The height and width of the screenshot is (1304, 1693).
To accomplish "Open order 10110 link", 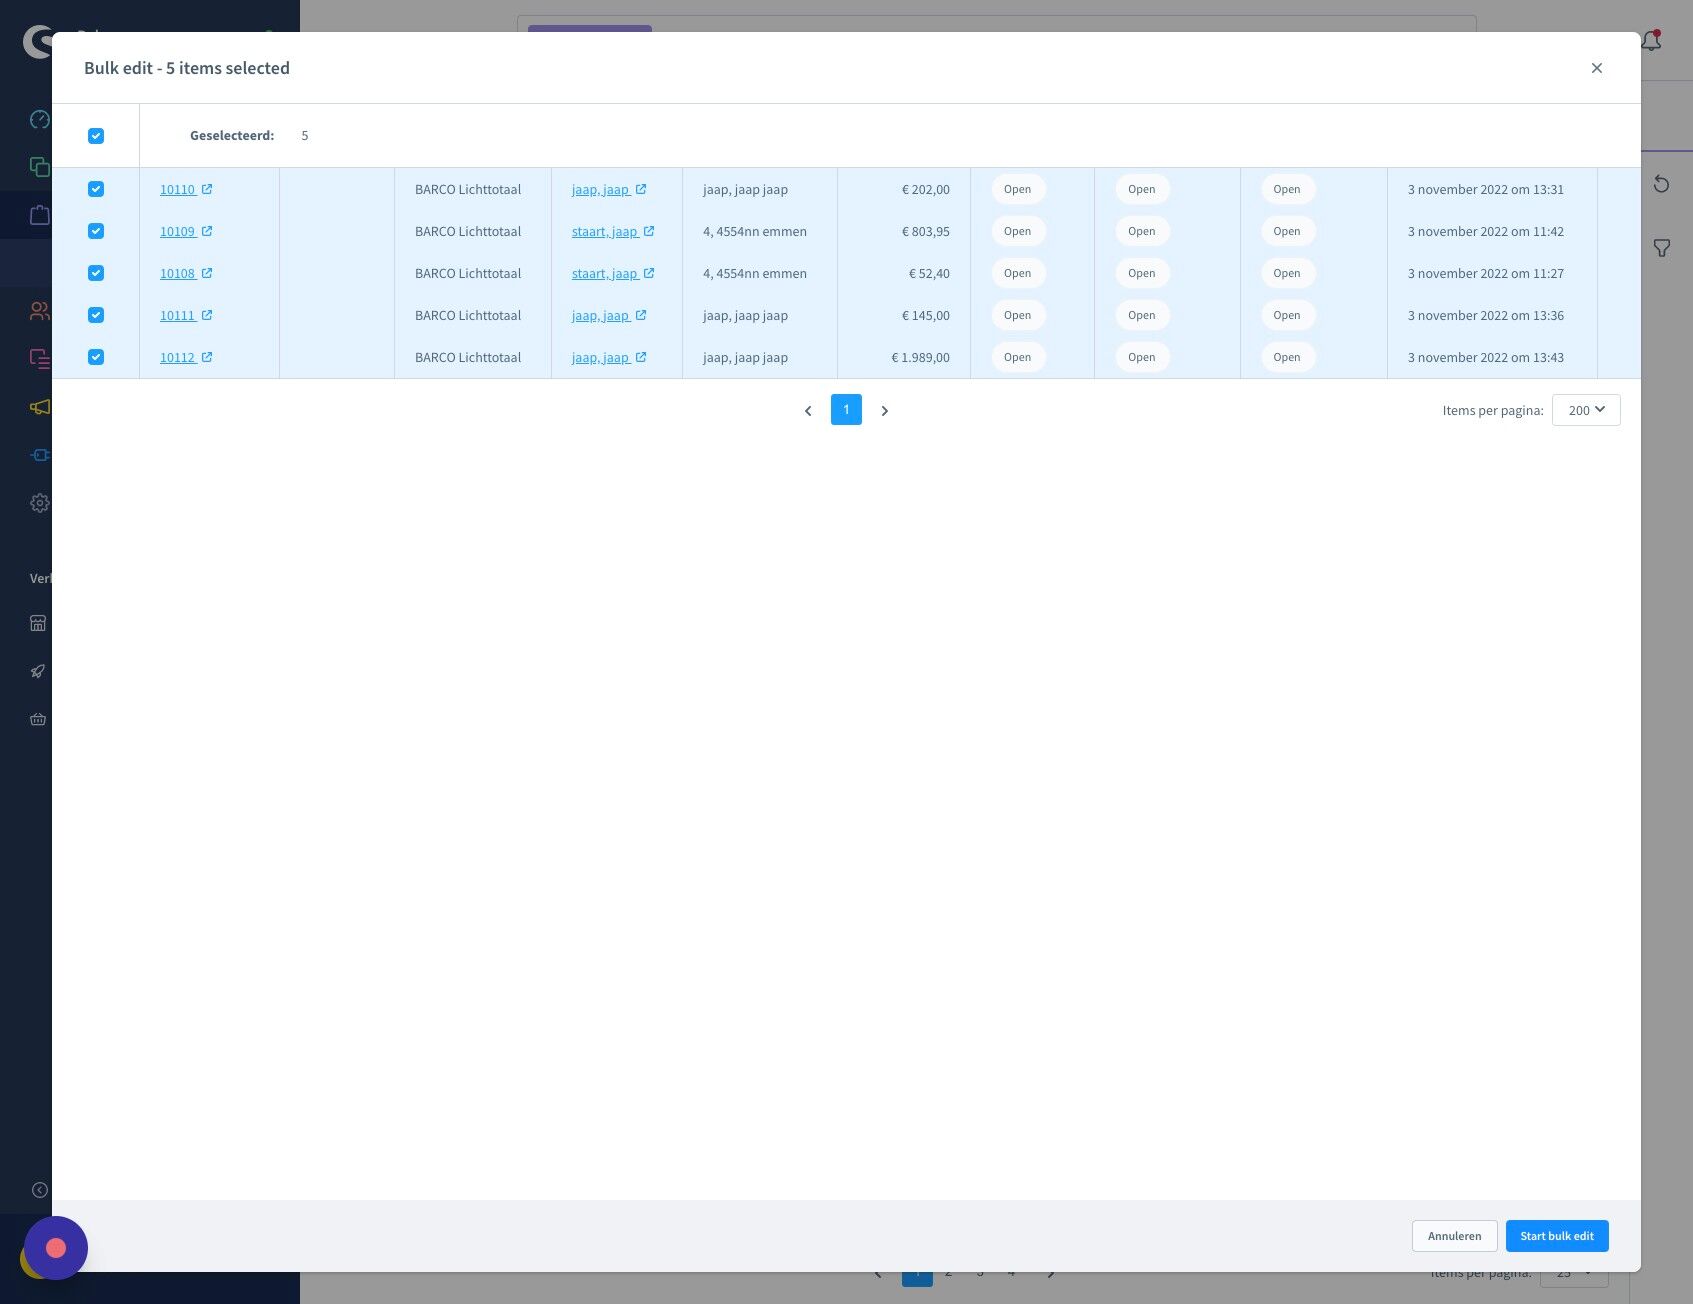I will 177,189.
